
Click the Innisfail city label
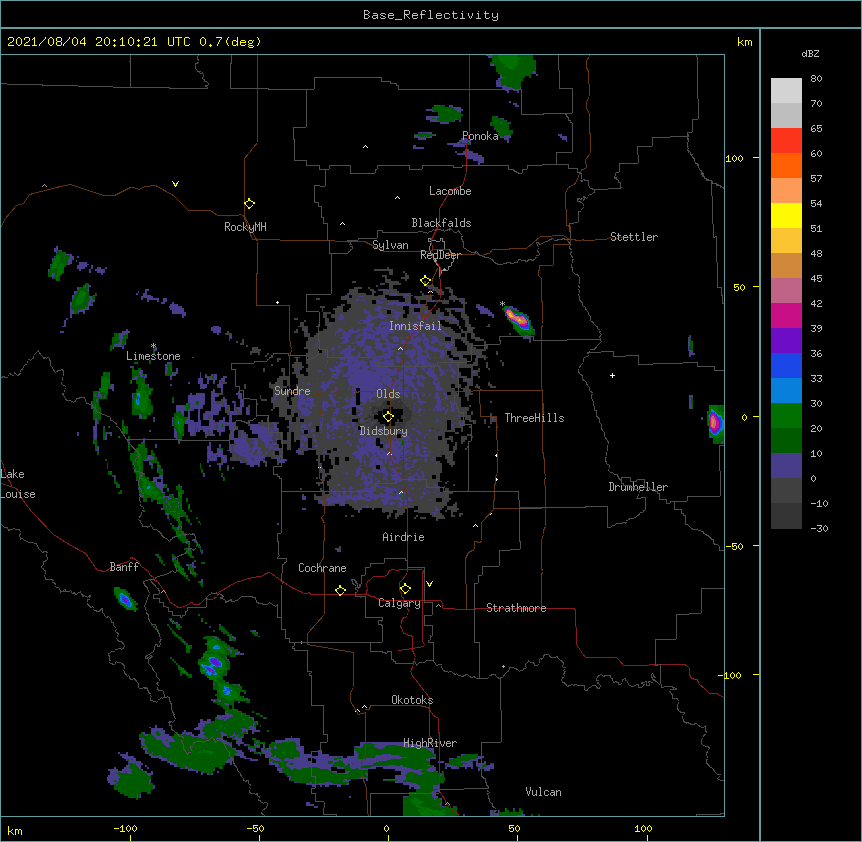(416, 326)
